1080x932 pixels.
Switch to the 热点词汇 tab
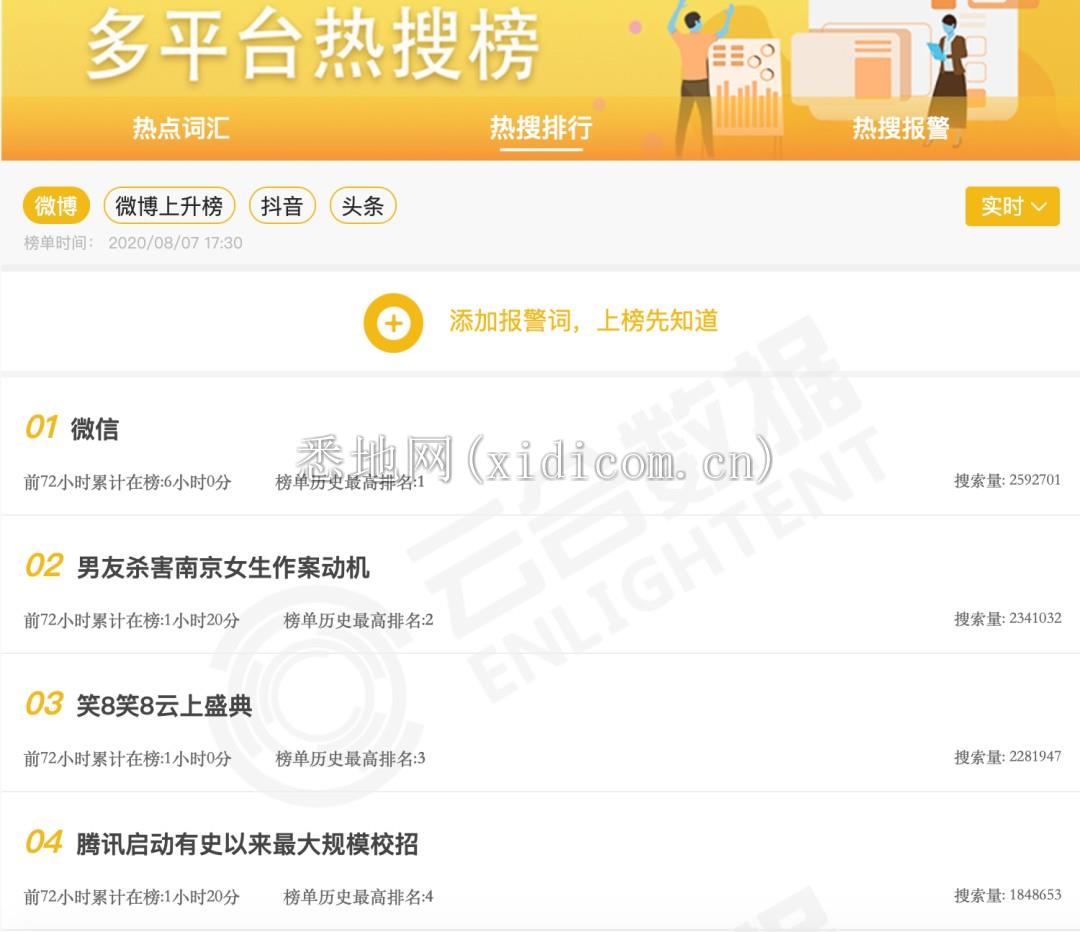point(180,128)
